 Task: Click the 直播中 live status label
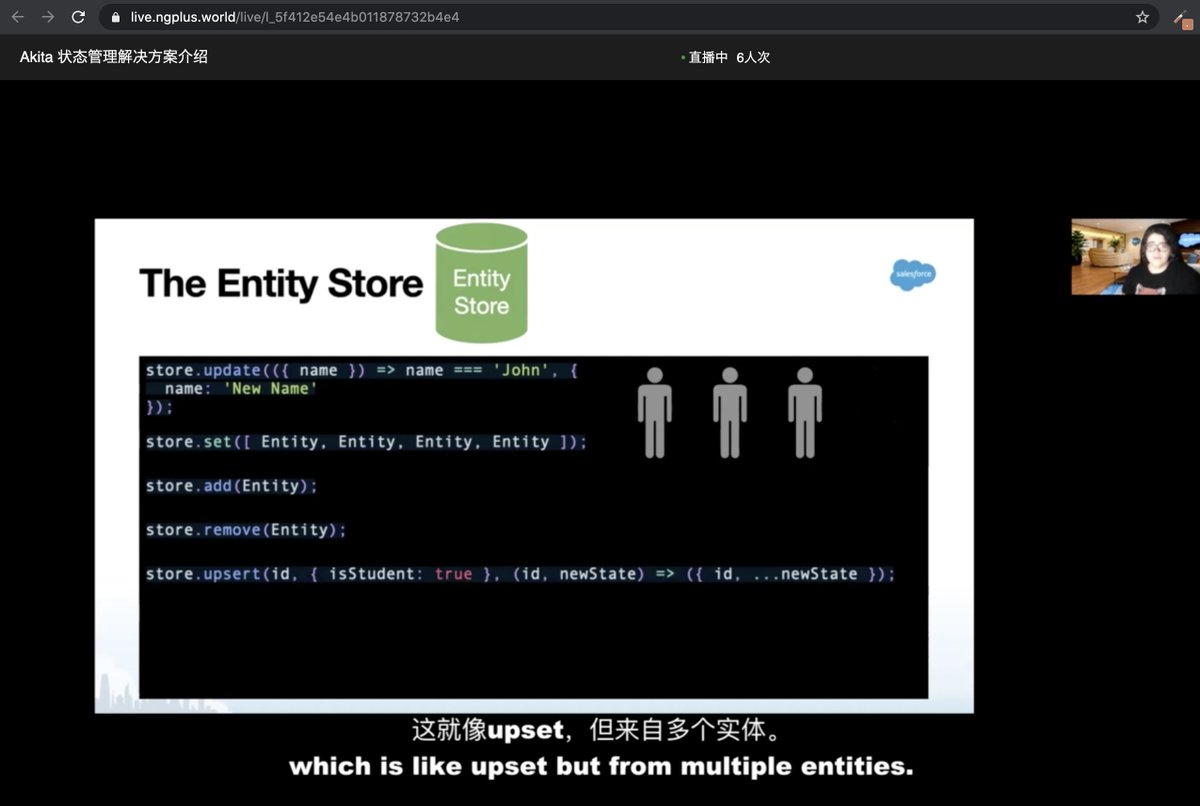(x=708, y=58)
